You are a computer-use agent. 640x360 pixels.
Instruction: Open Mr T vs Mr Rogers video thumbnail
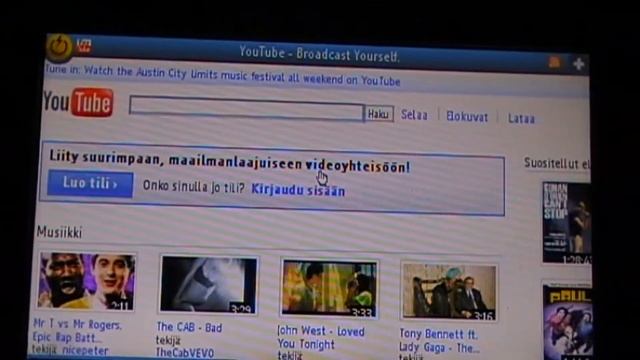(x=86, y=282)
